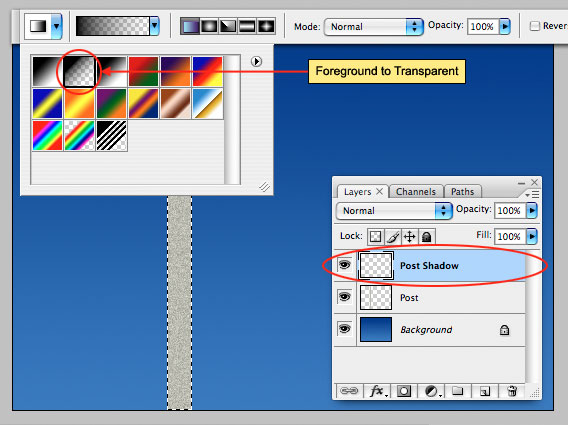Click the Background layer lock icon
Screen dimensions: 568x425
[504, 330]
